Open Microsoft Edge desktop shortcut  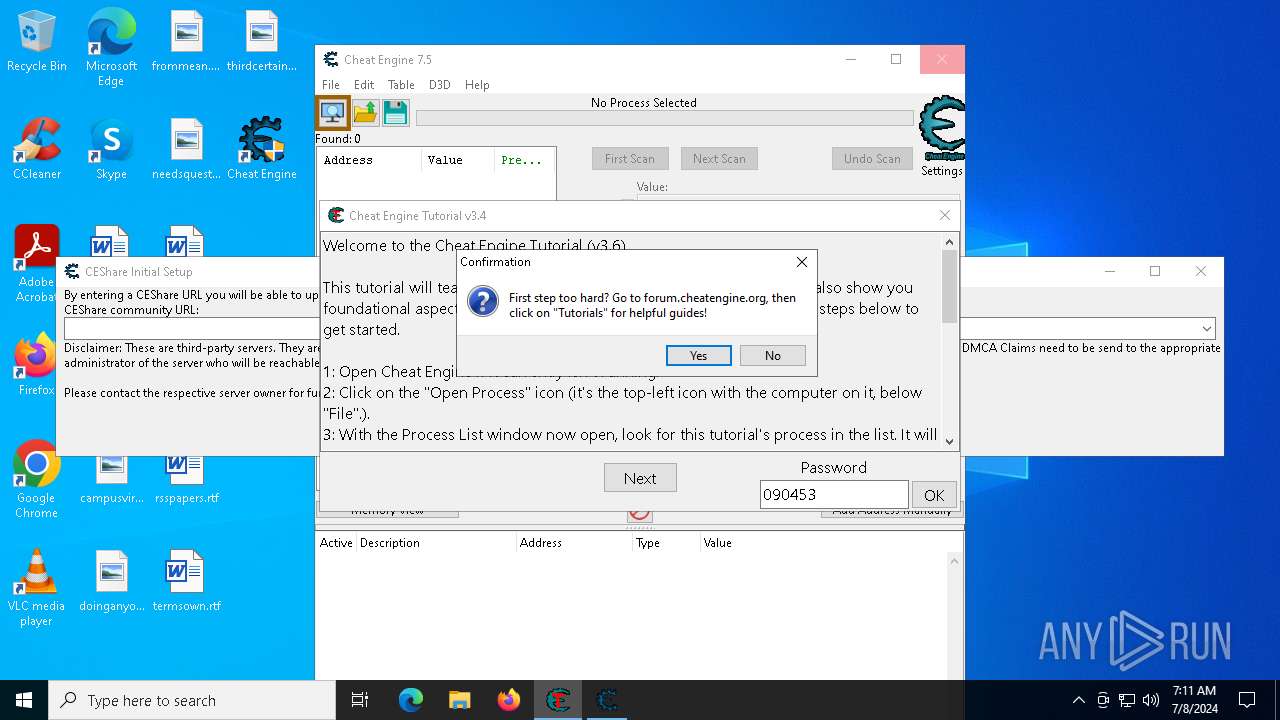tap(111, 48)
